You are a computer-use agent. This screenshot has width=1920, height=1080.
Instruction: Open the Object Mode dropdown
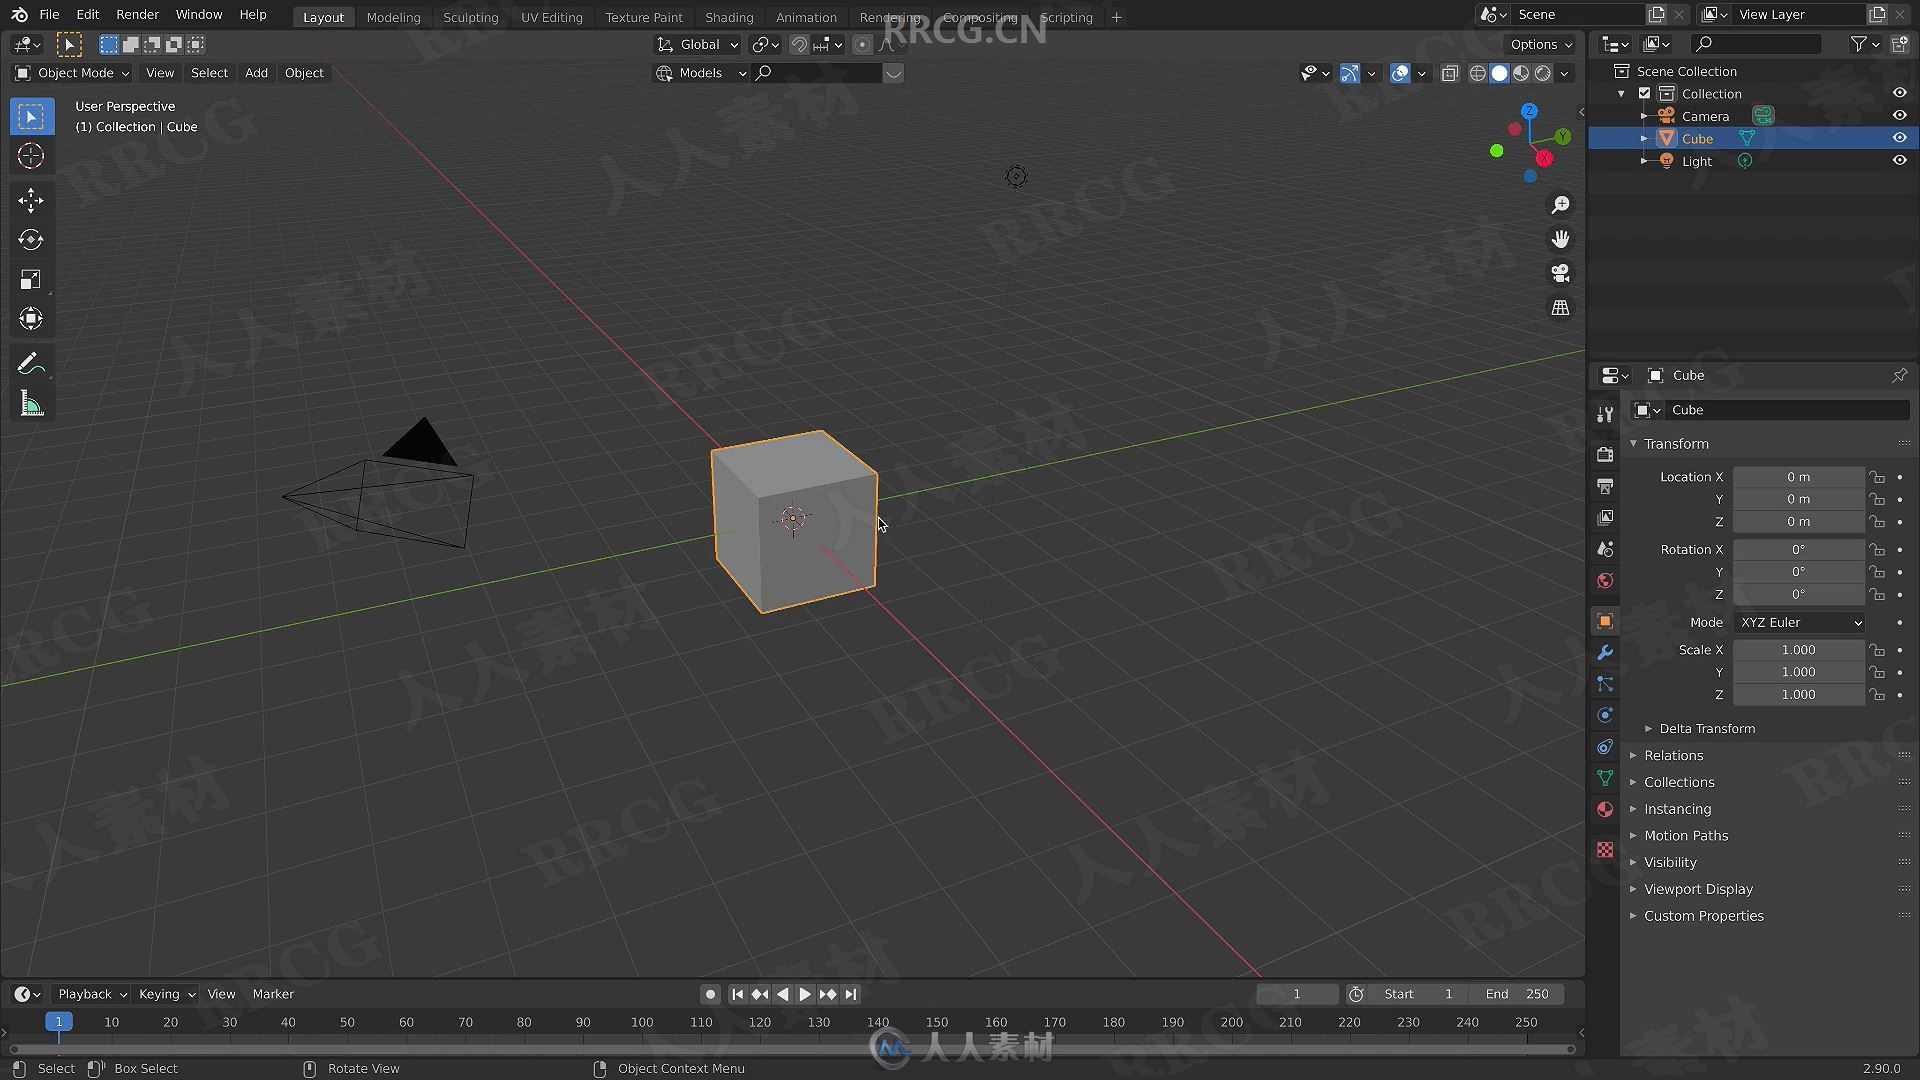[x=71, y=73]
